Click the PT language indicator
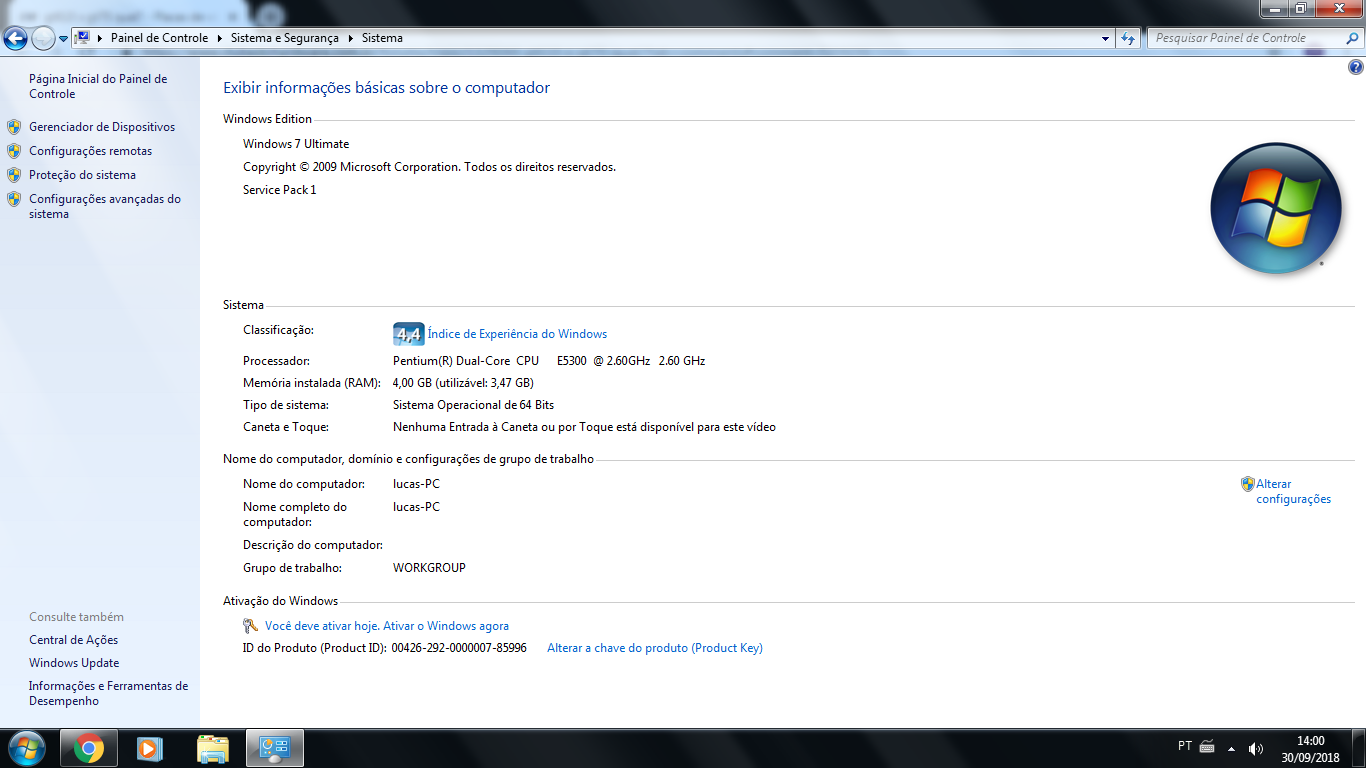The image size is (1366, 768). click(1185, 746)
